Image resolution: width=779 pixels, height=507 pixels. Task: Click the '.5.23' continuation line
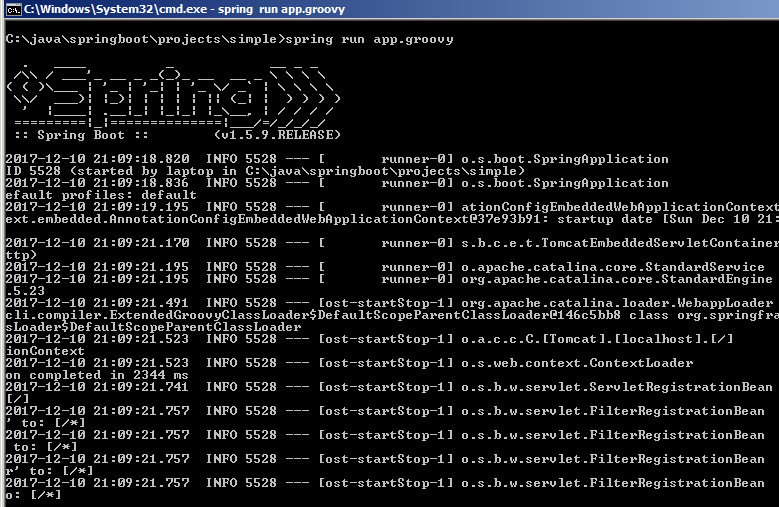pyautogui.click(x=25, y=290)
